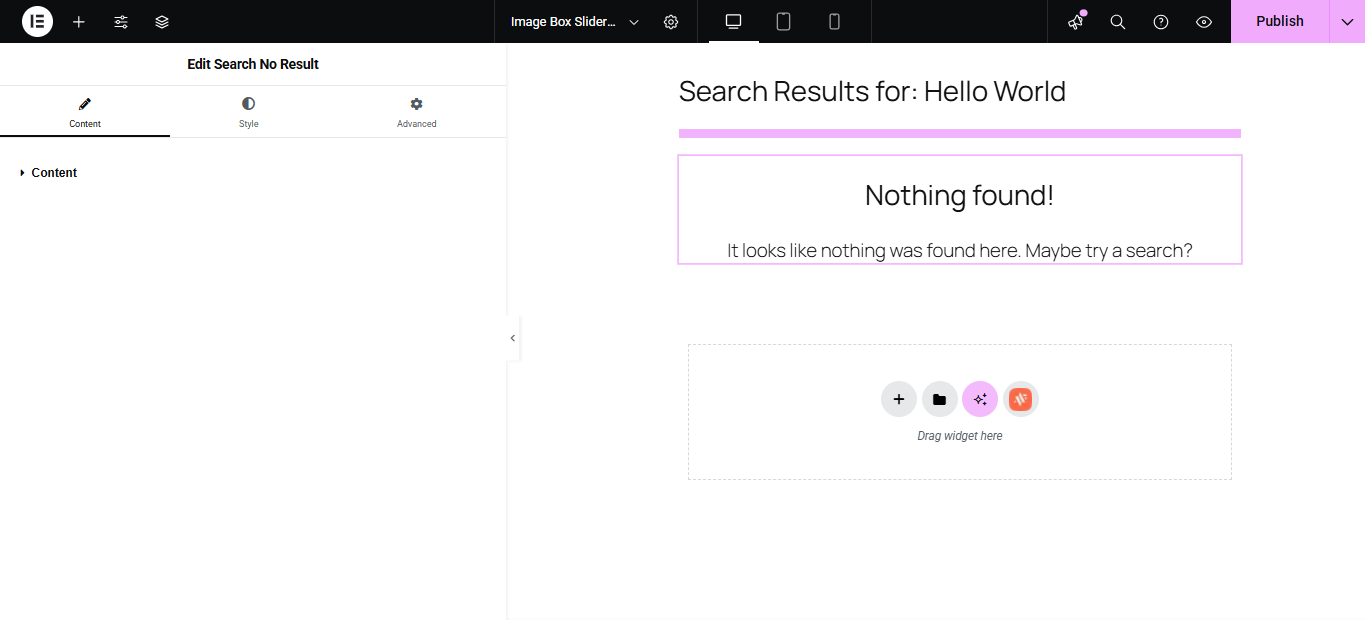Open Help question mark icon
Viewport: 1365px width, 620px height.
(1161, 22)
